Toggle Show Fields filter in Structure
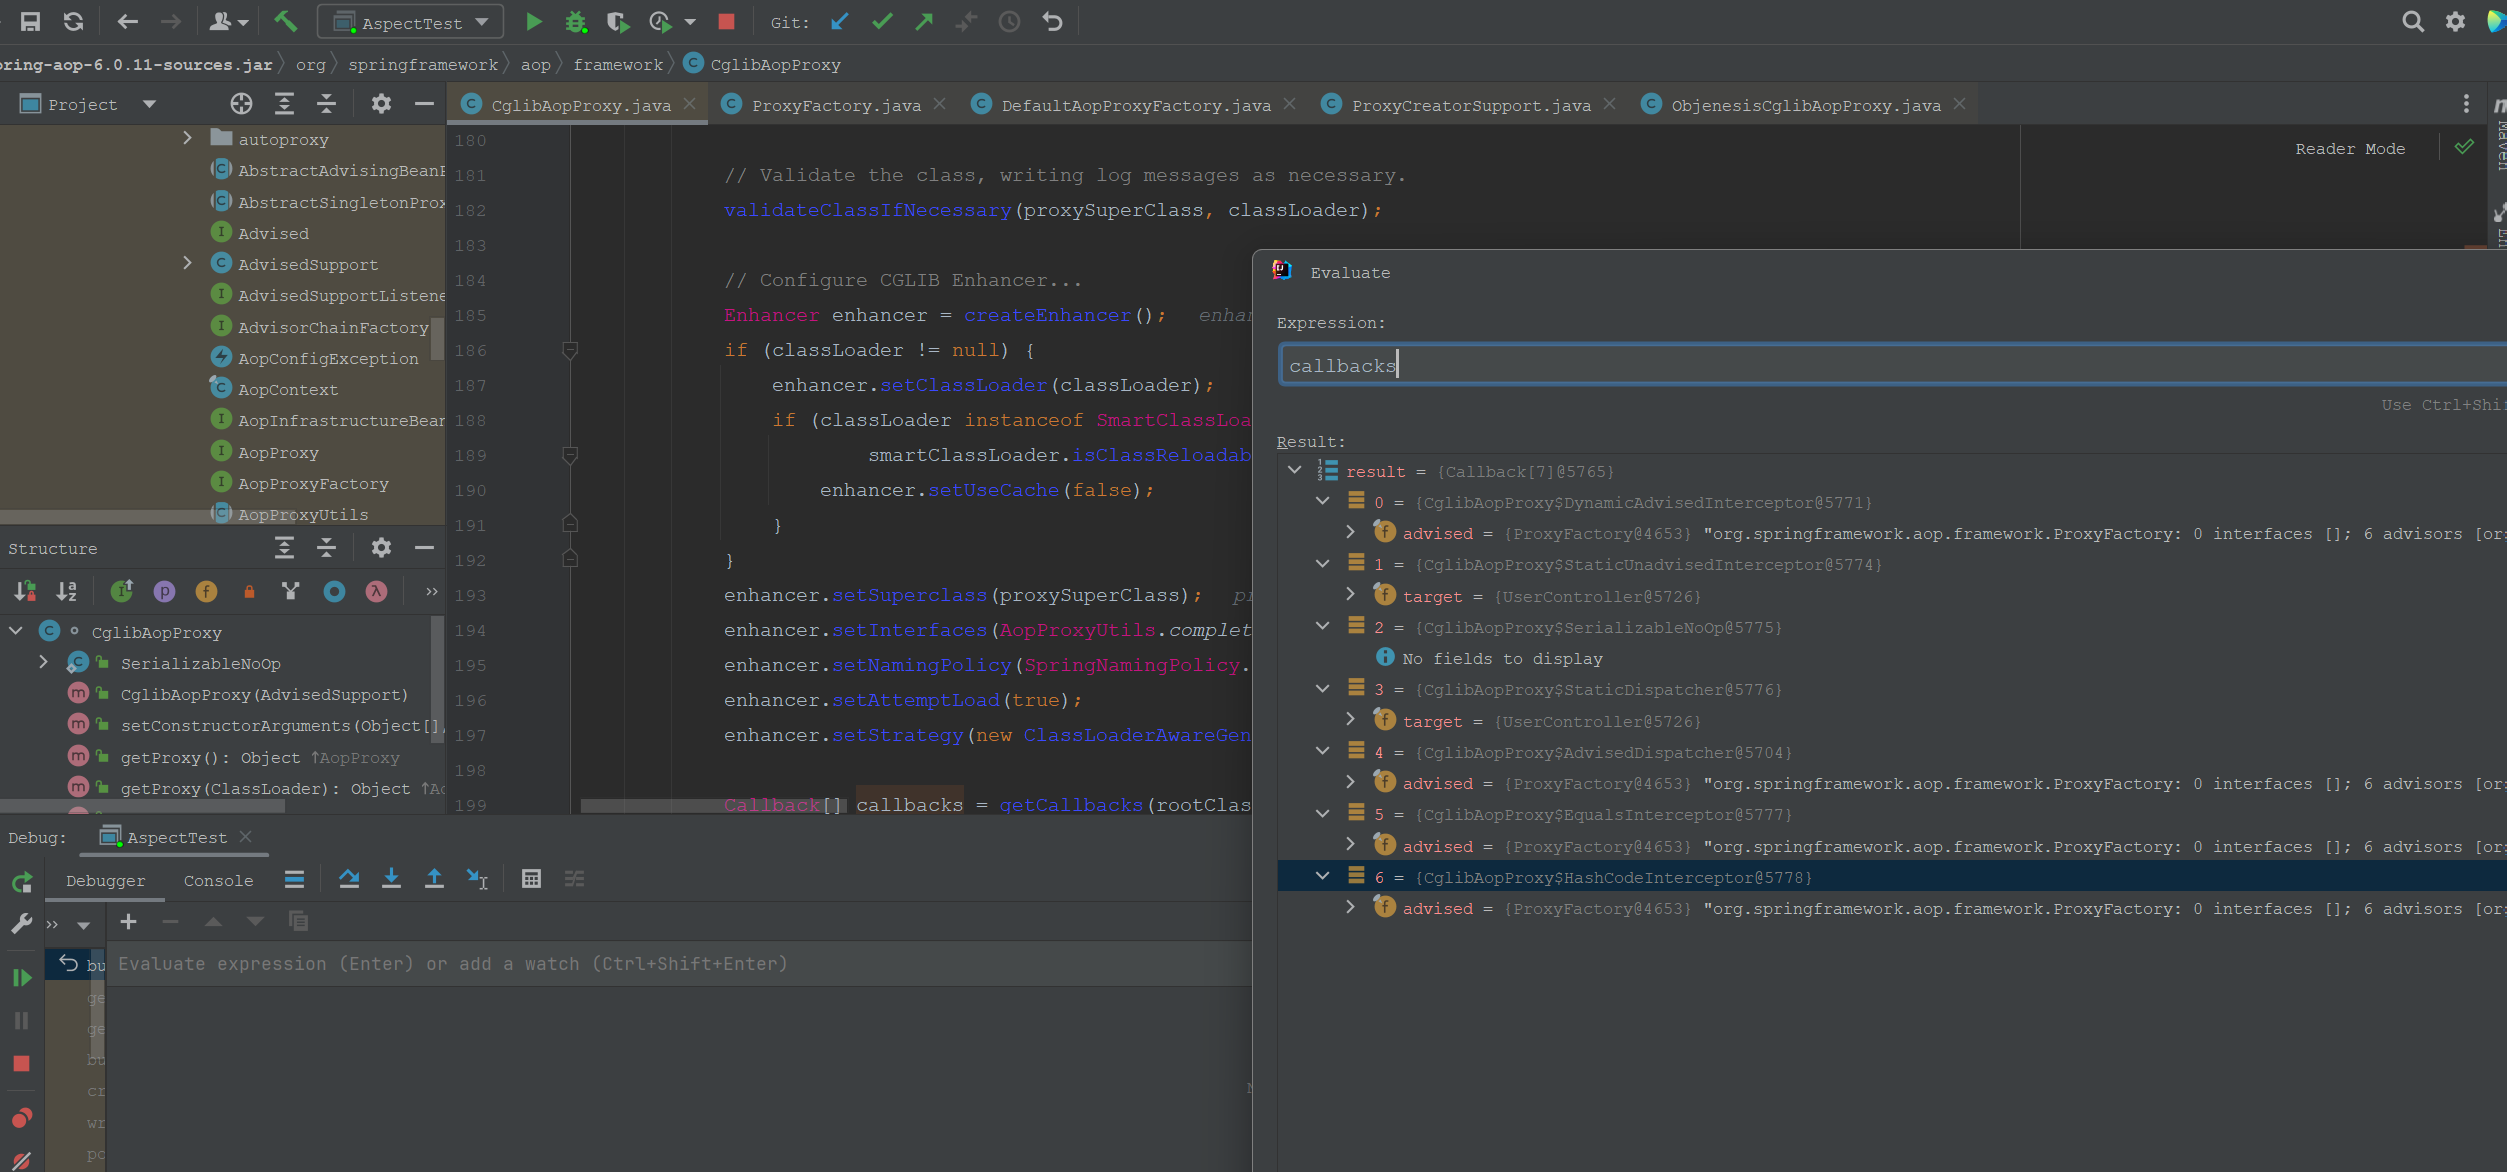This screenshot has width=2507, height=1172. (206, 591)
